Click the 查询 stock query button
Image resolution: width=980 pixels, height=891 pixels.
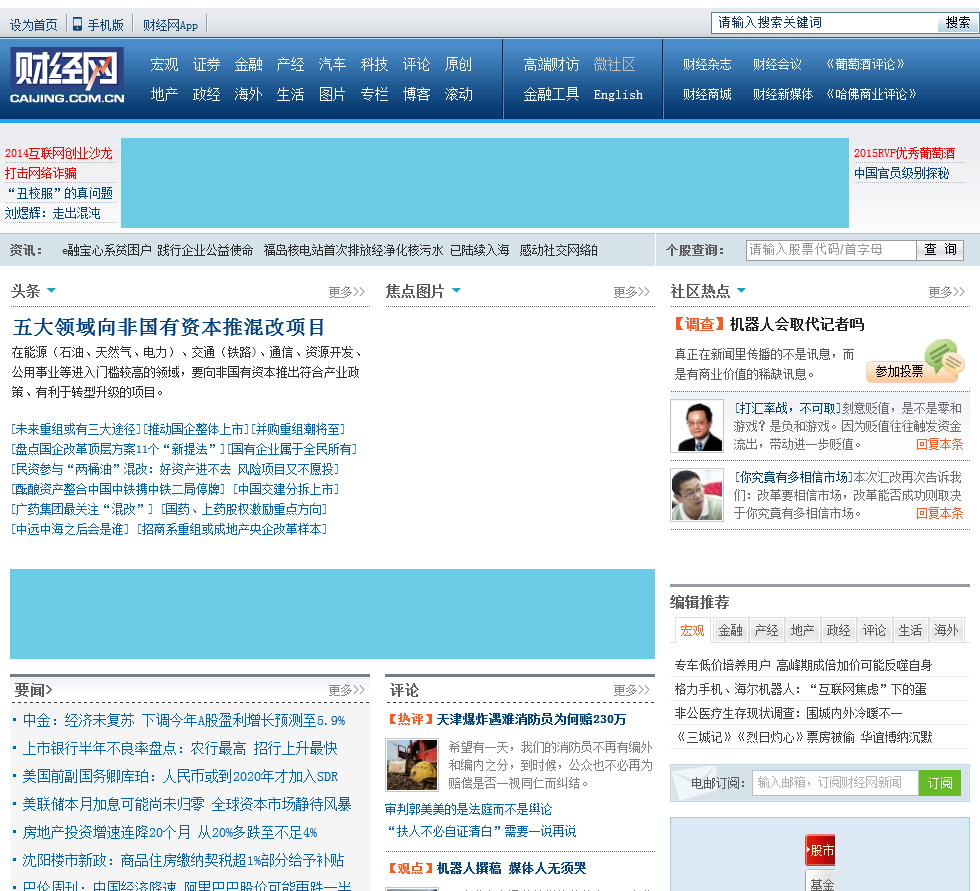pyautogui.click(x=941, y=250)
